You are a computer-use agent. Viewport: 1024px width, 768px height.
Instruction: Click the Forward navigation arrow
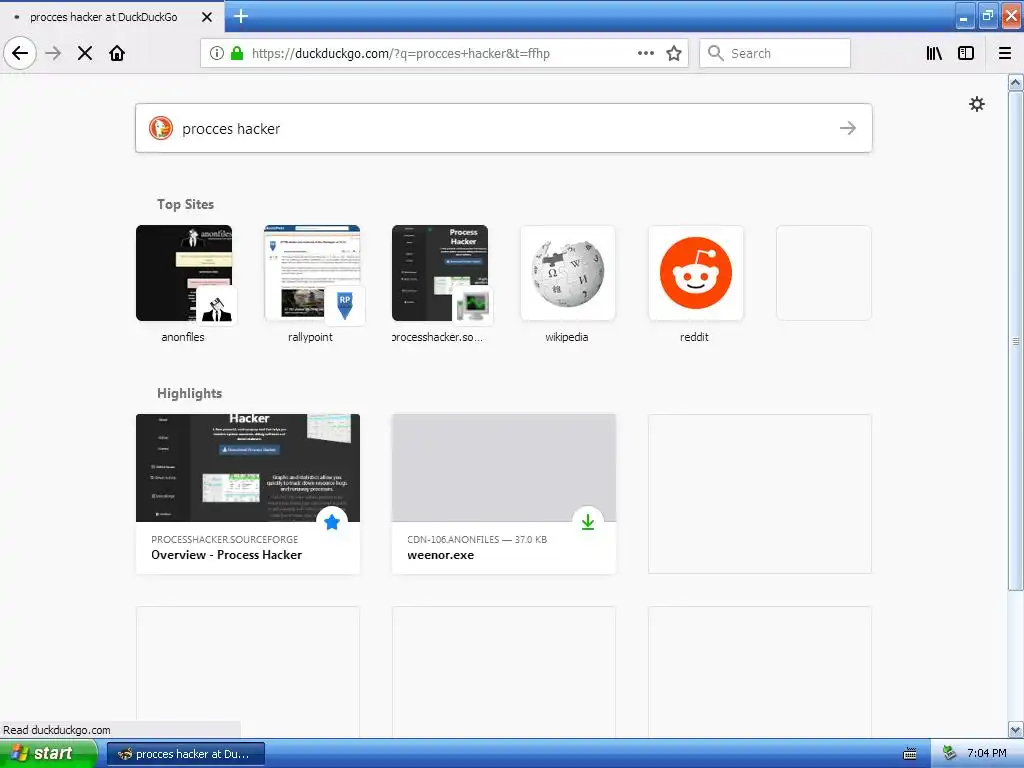54,53
